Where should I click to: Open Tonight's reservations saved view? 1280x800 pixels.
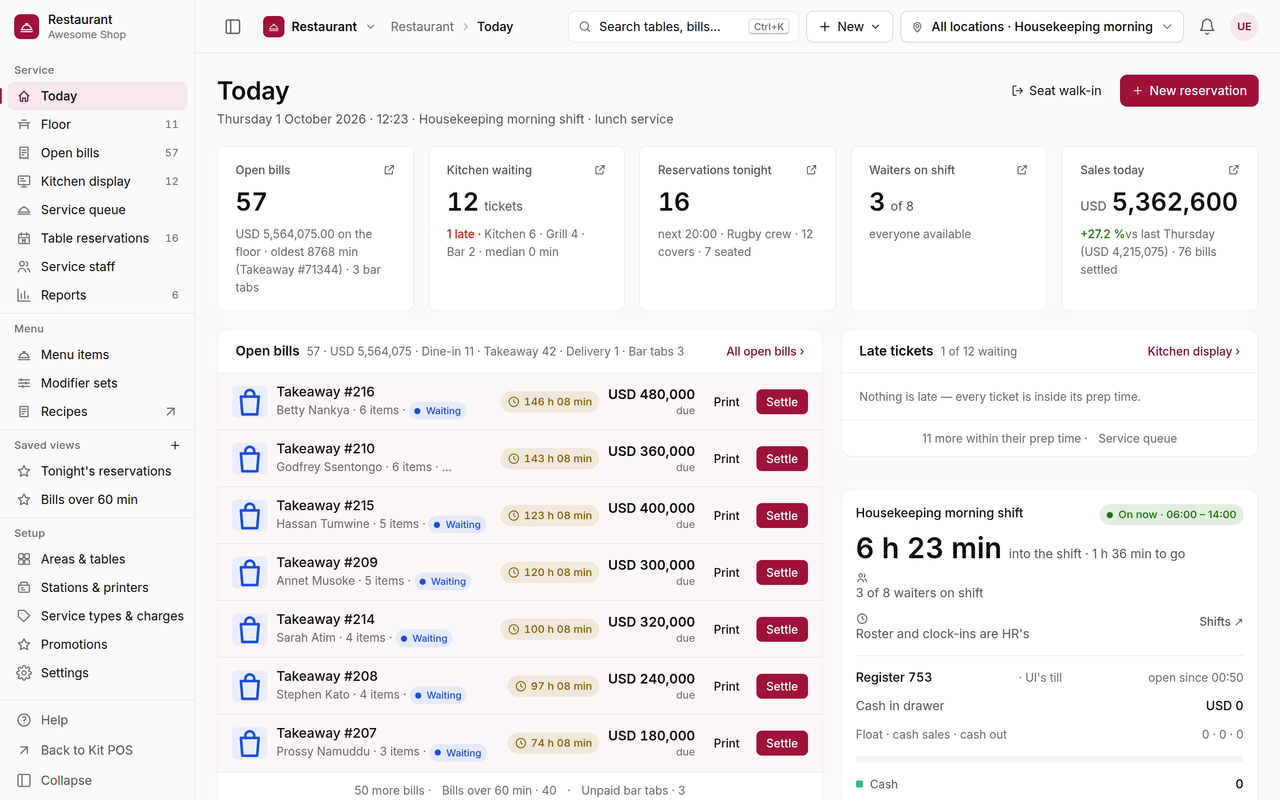[97, 471]
